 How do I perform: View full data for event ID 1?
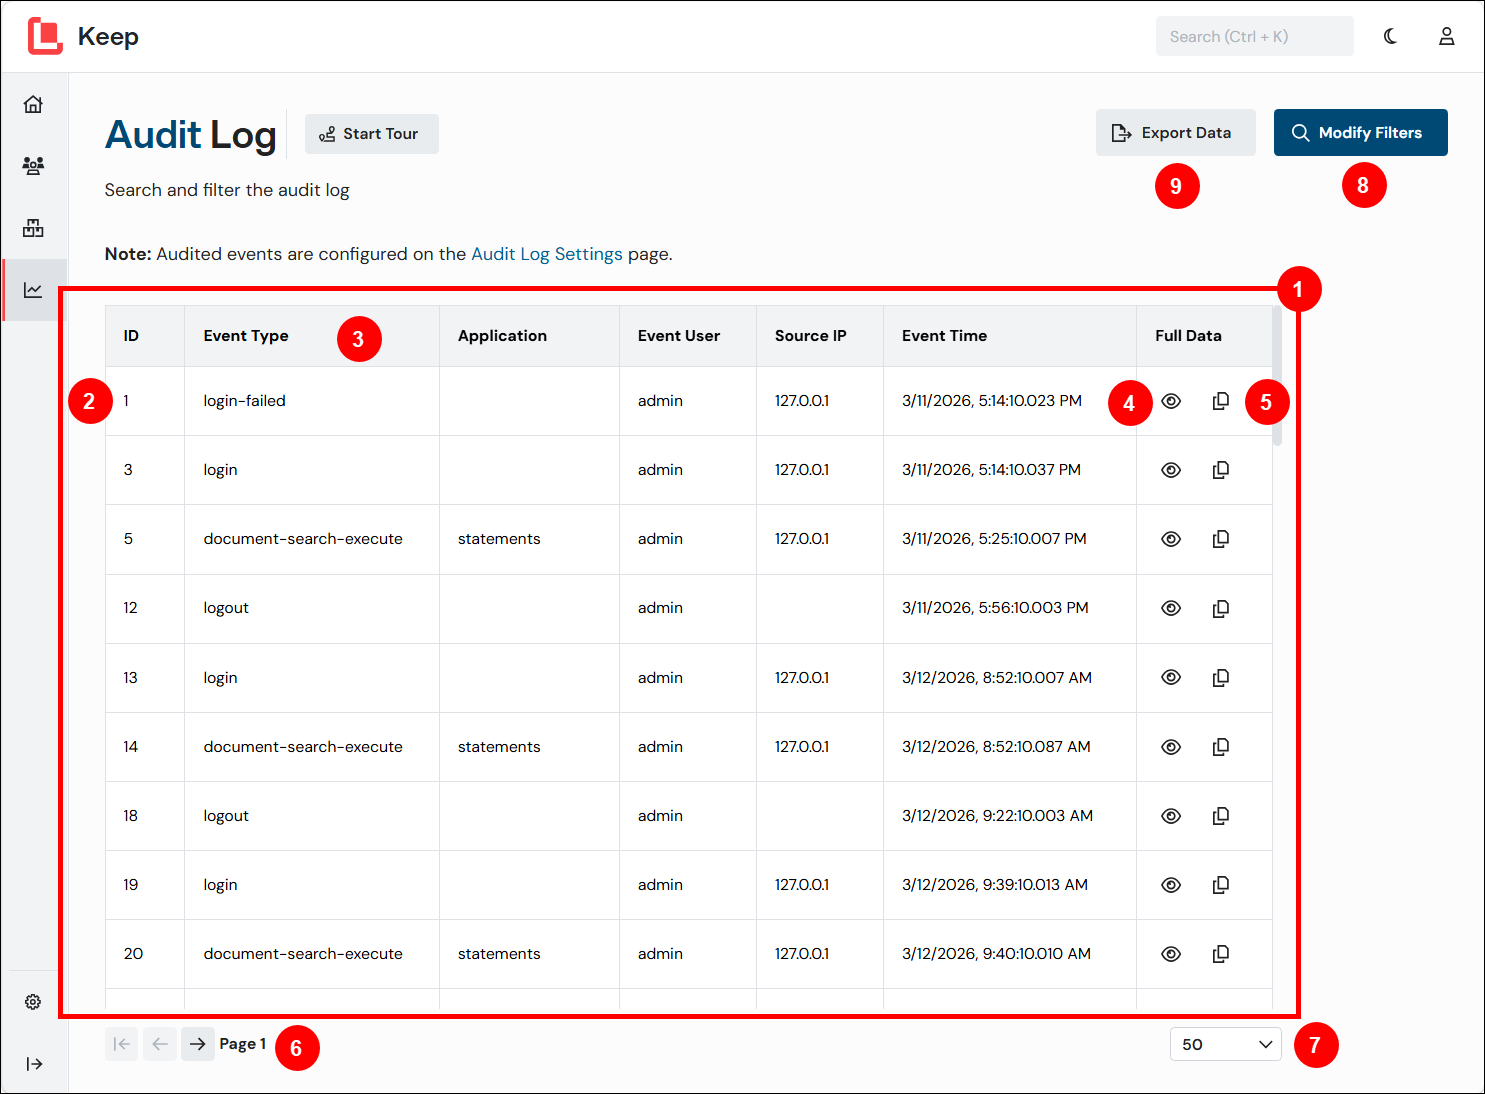1171,401
